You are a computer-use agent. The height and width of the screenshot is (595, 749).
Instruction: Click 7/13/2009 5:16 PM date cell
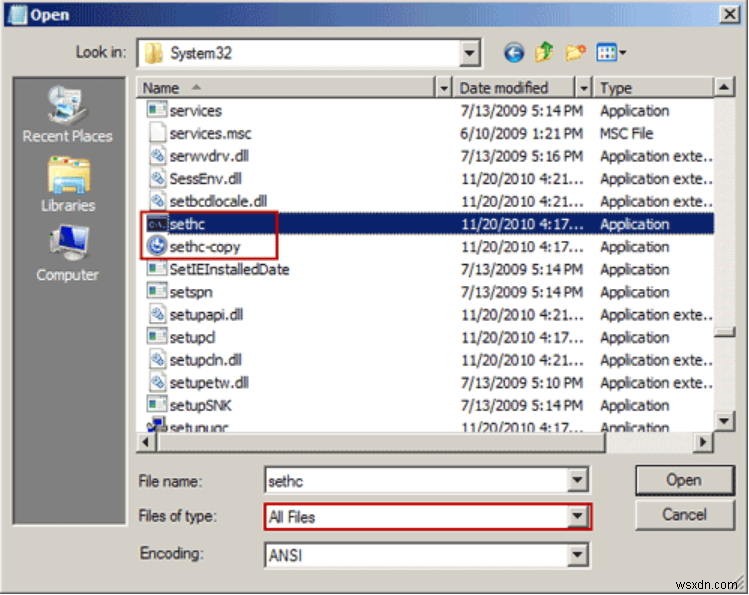[x=522, y=156]
